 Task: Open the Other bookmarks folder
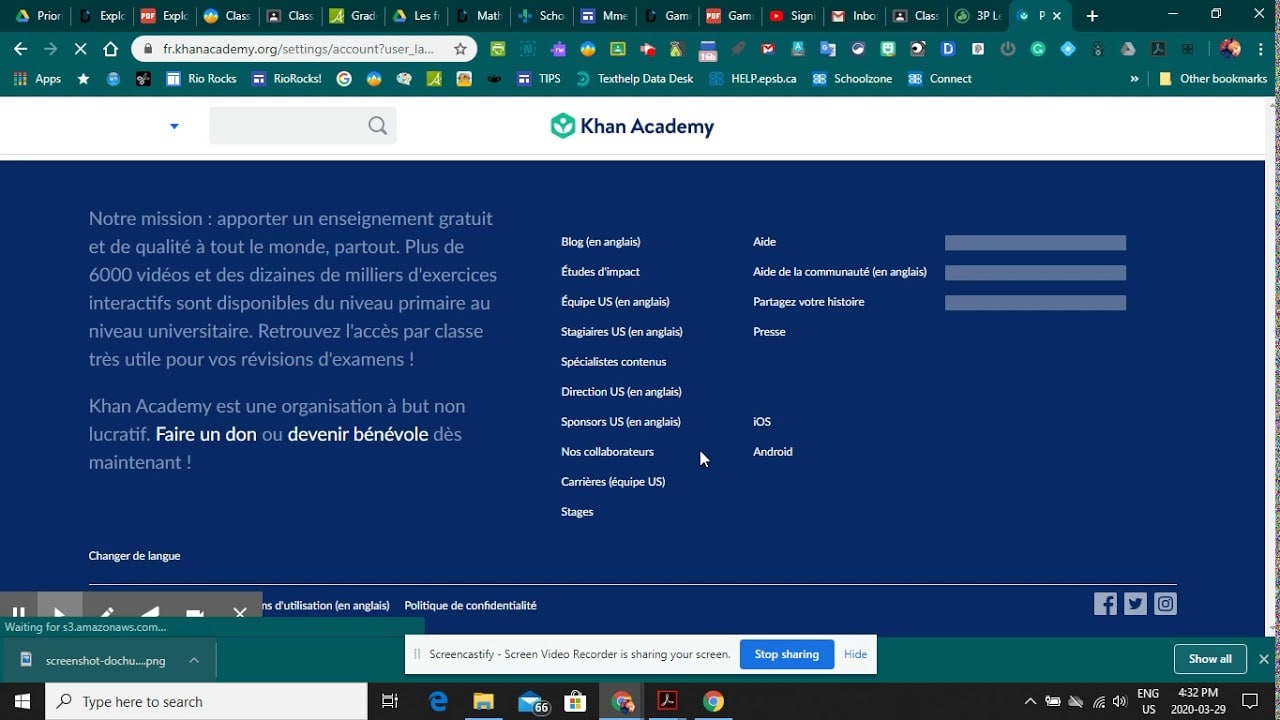[1212, 78]
